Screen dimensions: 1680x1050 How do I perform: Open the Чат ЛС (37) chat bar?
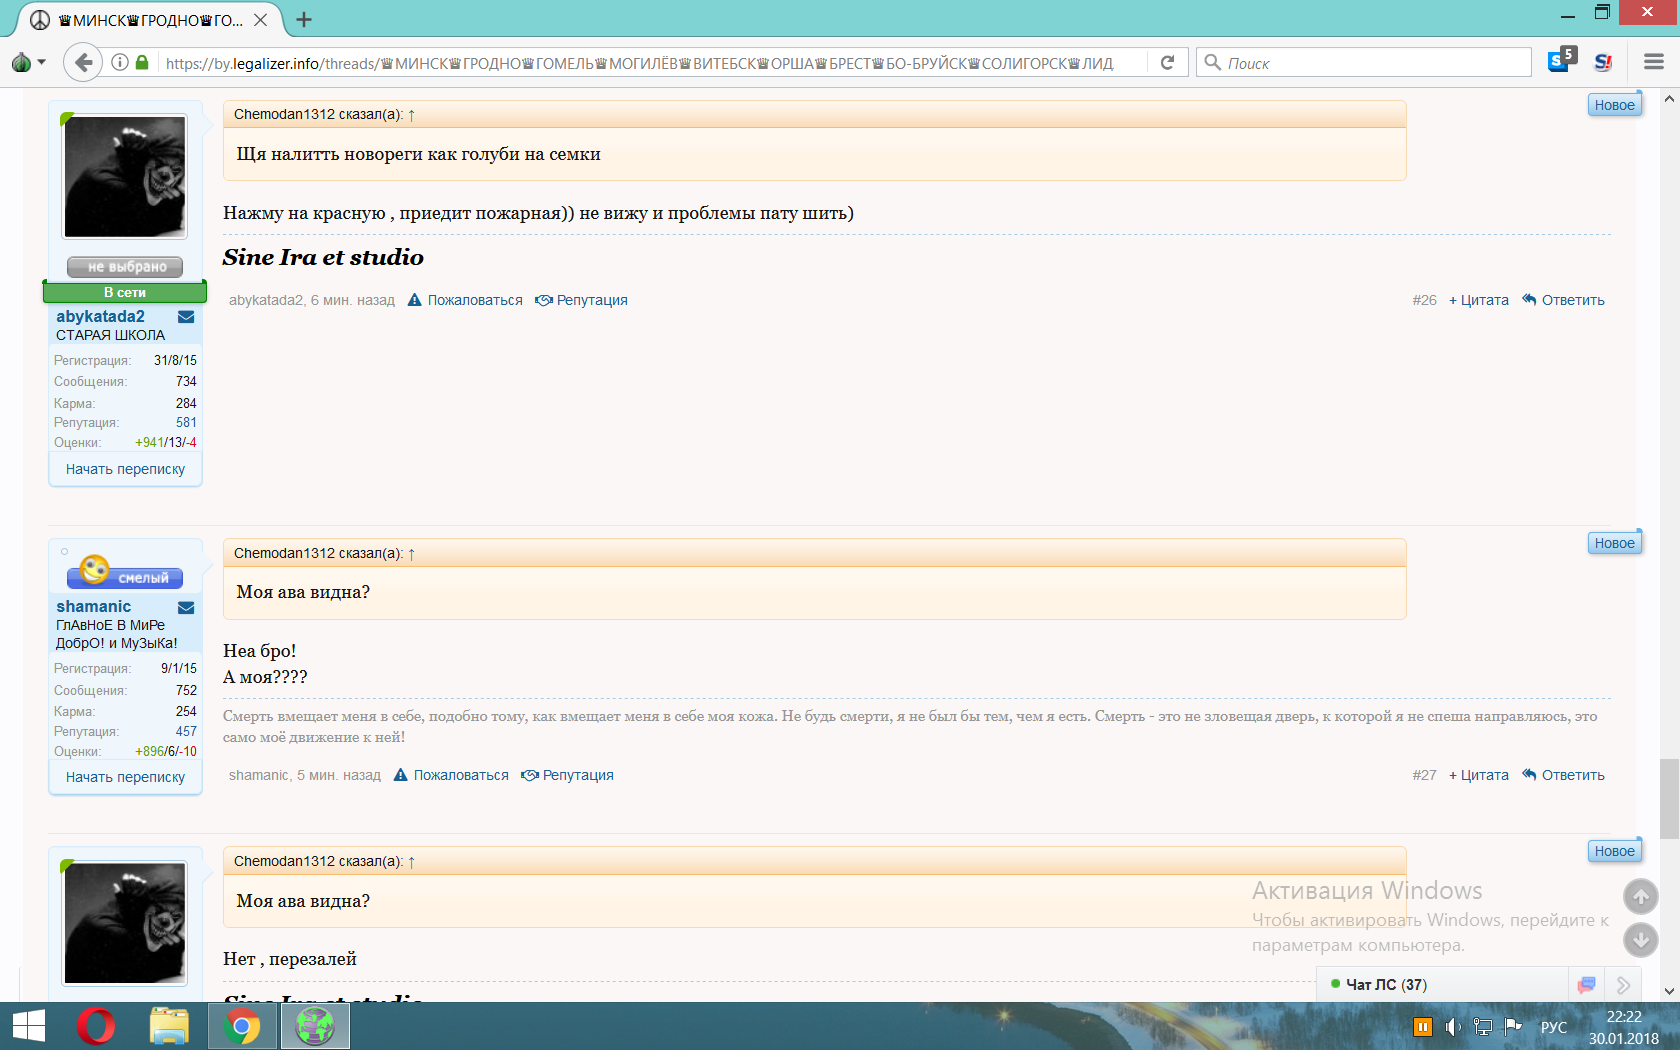pos(1385,985)
